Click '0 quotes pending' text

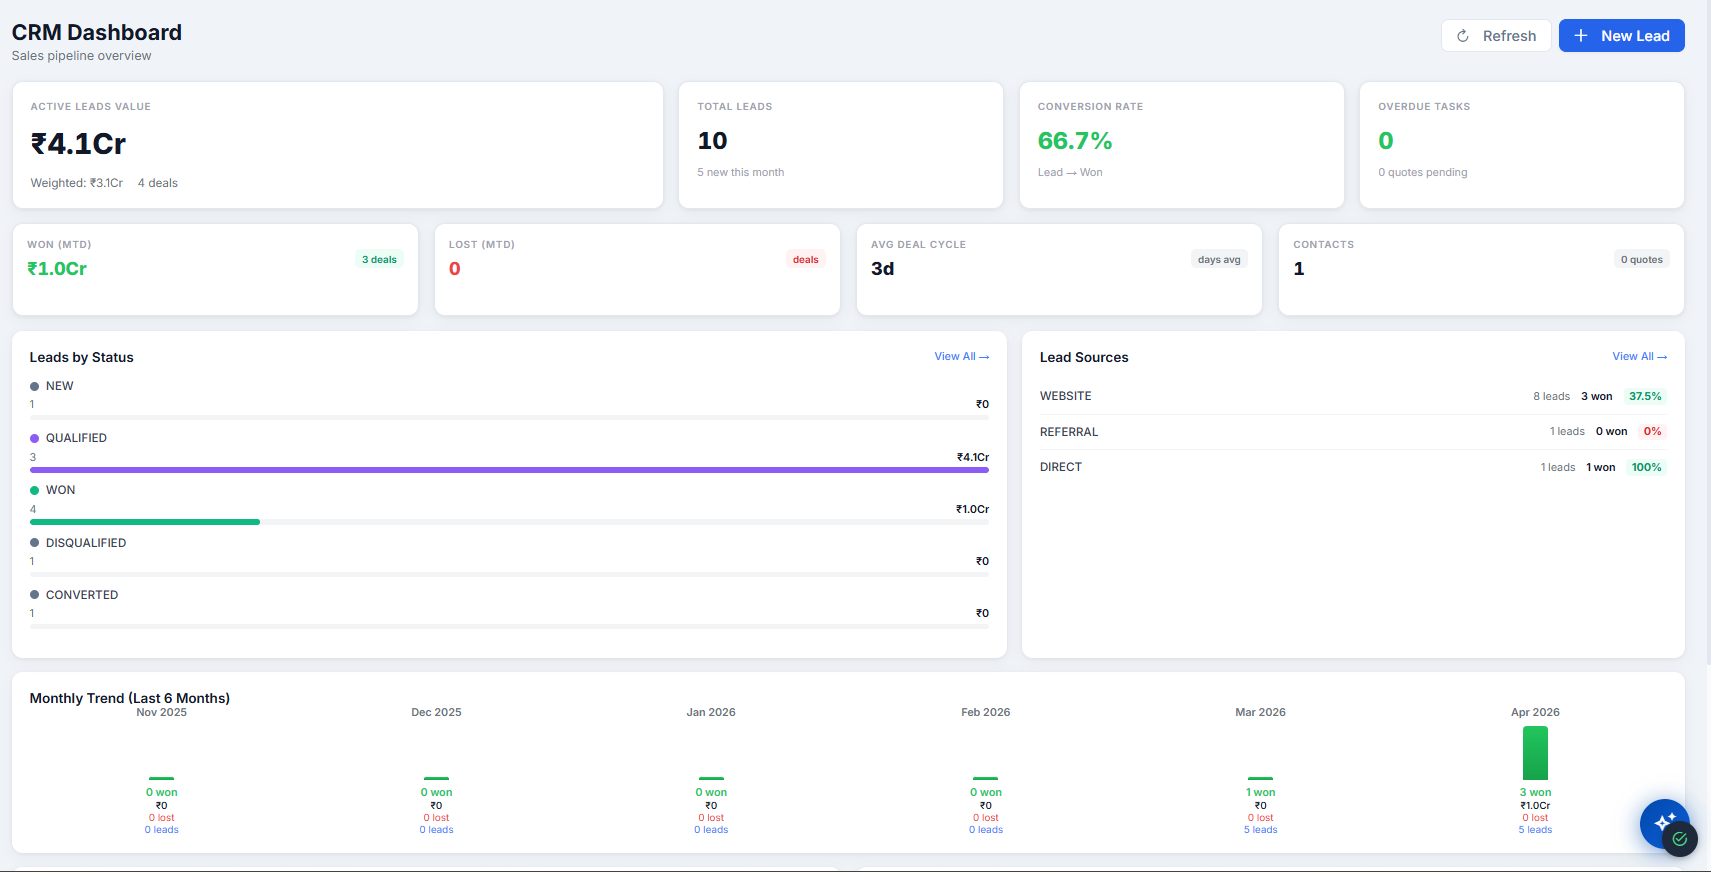(x=1423, y=172)
